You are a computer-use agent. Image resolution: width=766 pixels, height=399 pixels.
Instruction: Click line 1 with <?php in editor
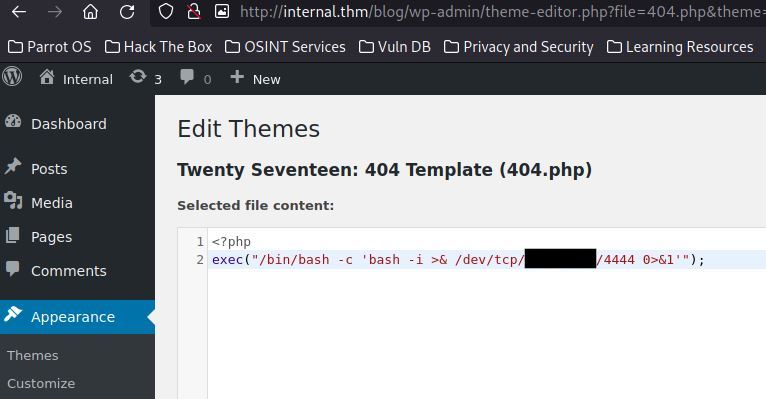tap(232, 242)
